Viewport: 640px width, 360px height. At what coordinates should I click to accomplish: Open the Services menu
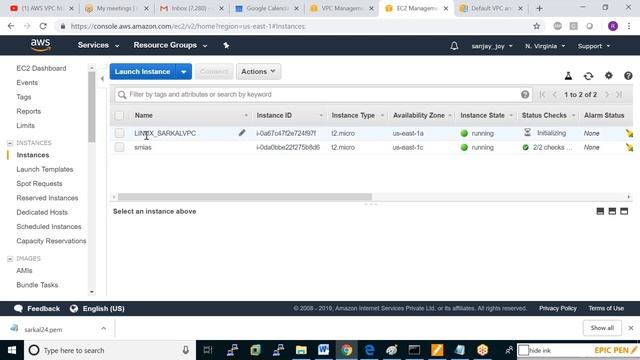tap(98, 45)
